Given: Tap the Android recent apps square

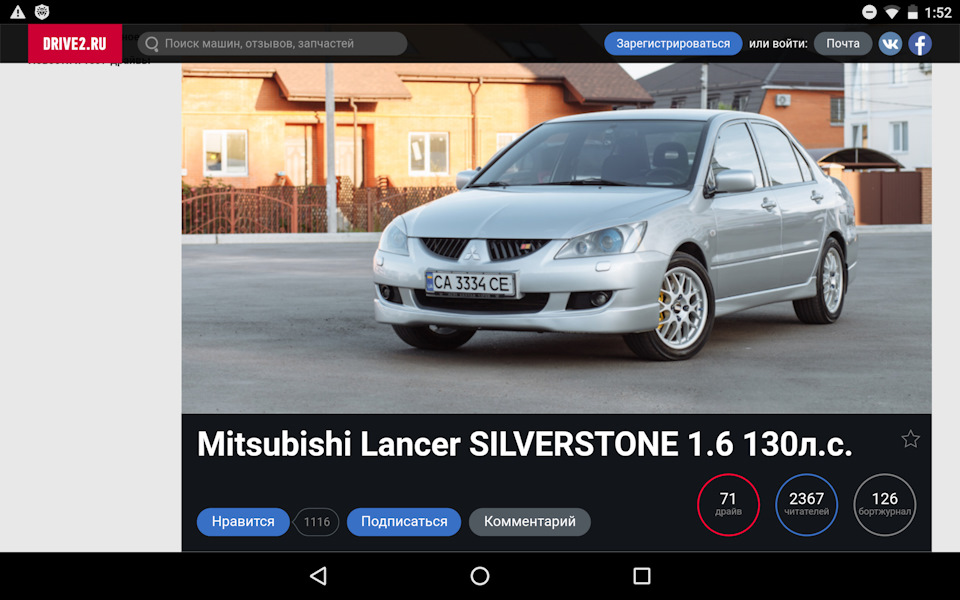Looking at the screenshot, I should [642, 576].
